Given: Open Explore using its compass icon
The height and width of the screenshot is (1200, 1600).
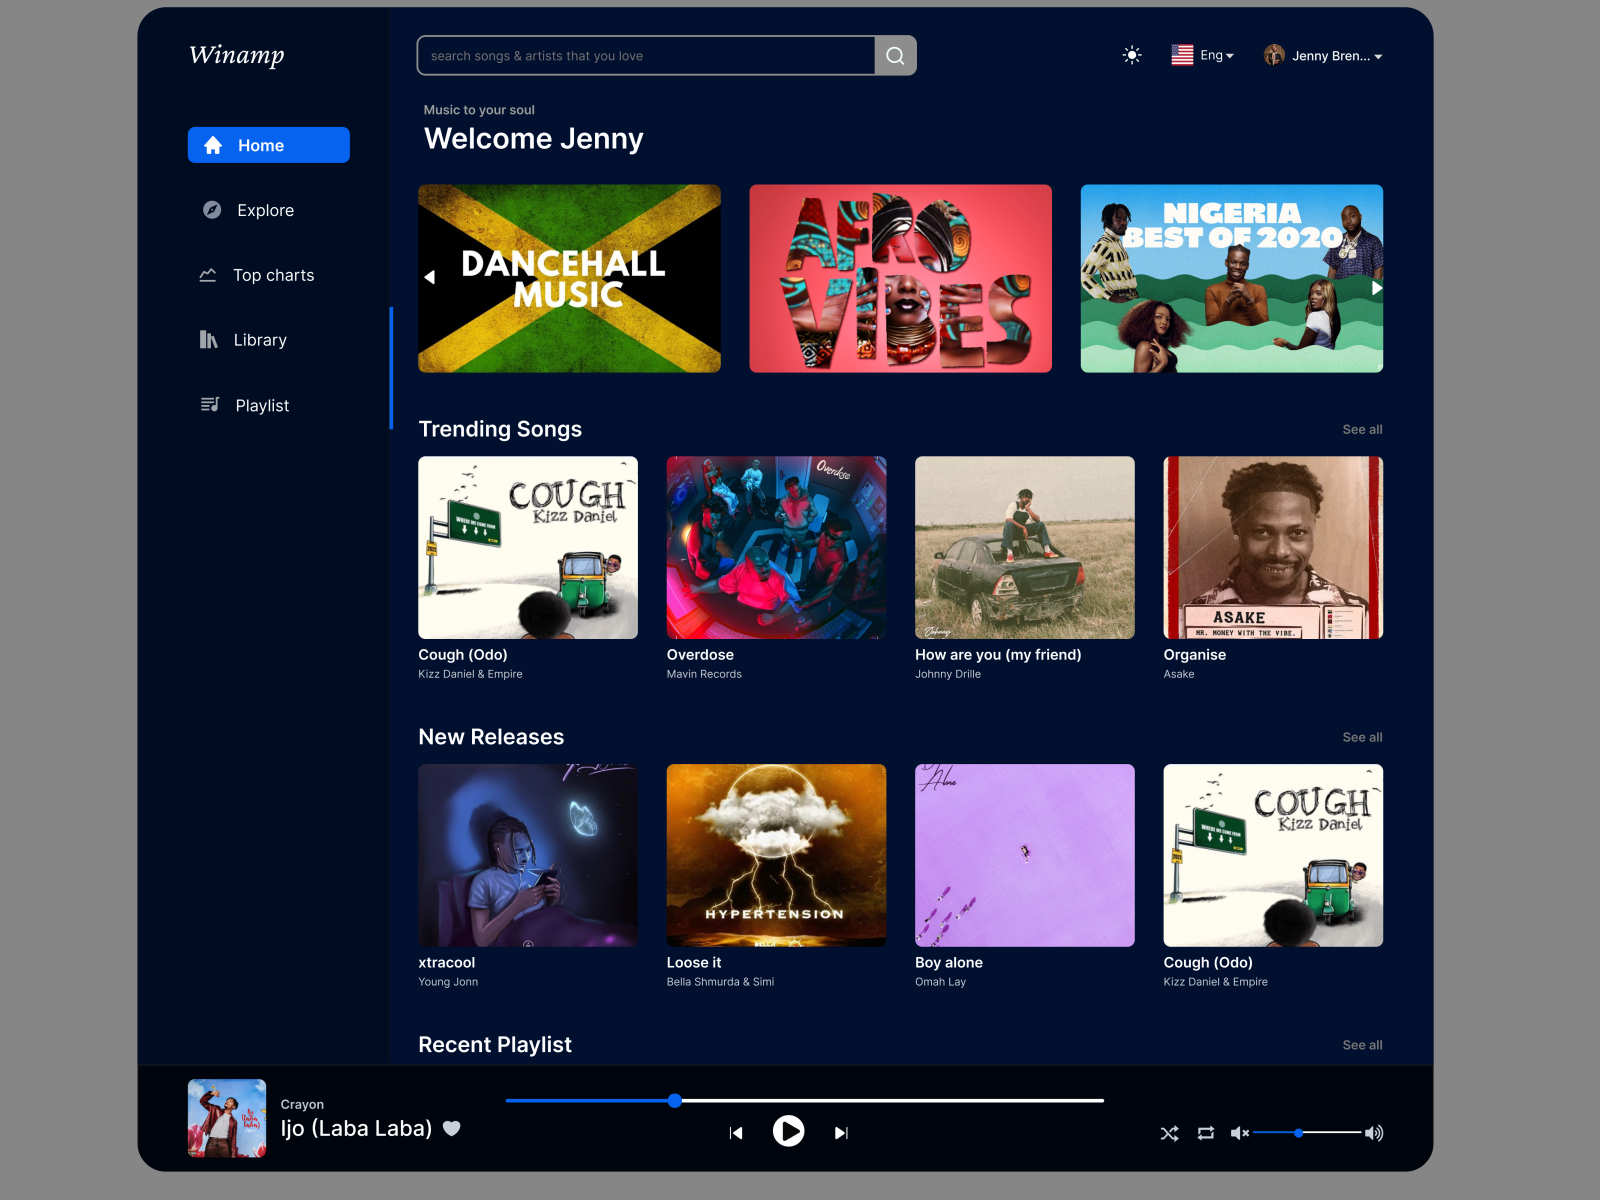Looking at the screenshot, I should (x=211, y=210).
